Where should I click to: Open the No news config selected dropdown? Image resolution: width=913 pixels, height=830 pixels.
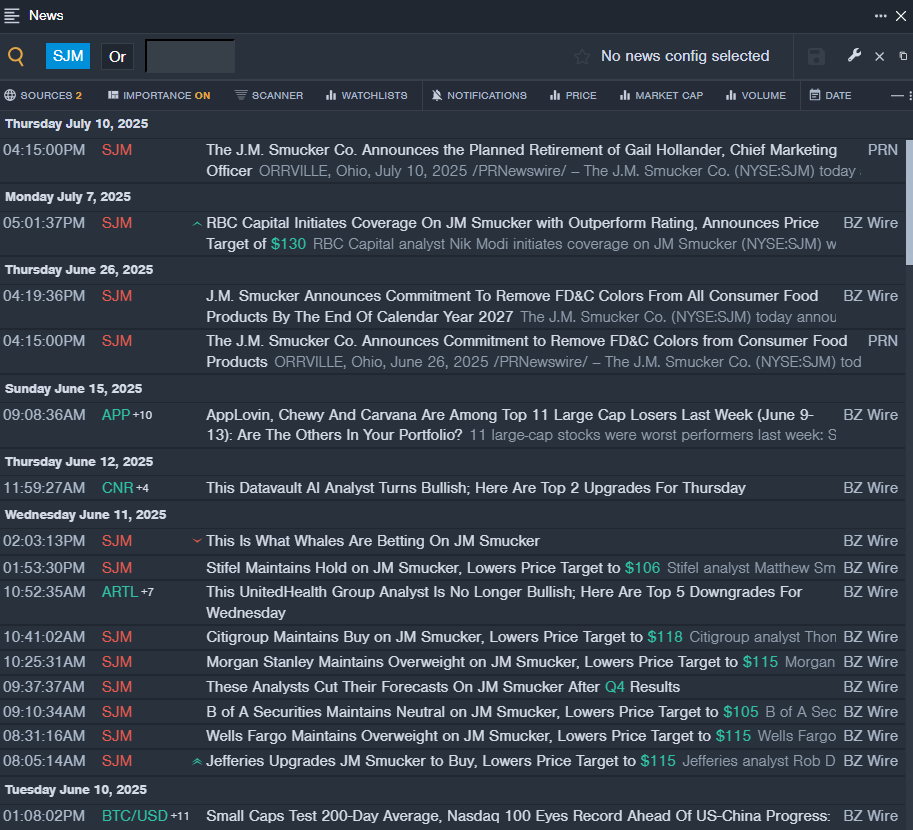[x=685, y=56]
